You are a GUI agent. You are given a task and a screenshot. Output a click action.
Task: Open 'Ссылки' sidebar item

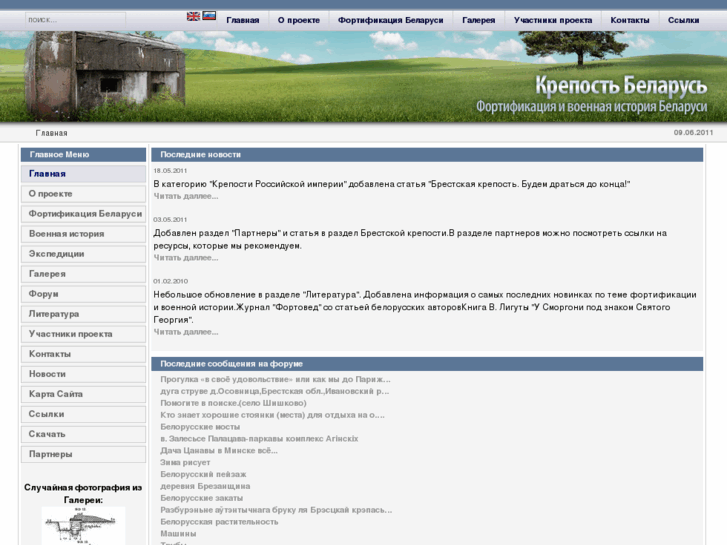pyautogui.click(x=83, y=414)
